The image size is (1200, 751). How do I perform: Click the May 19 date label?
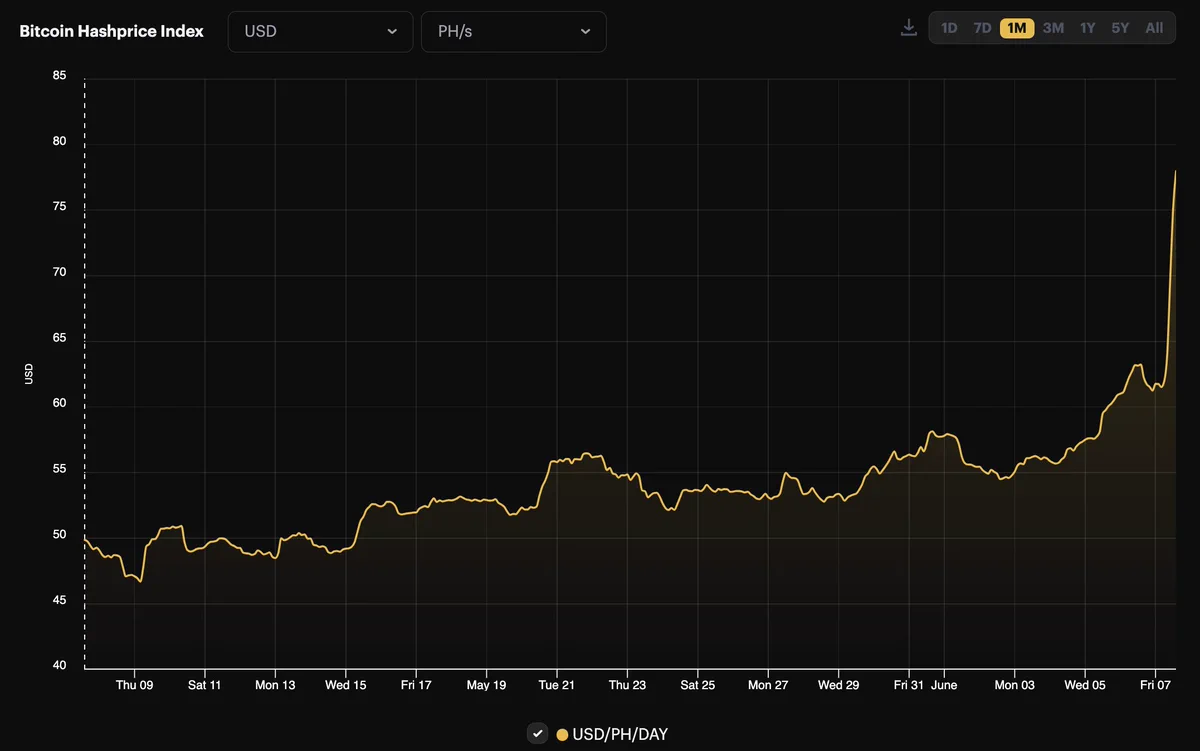(x=486, y=685)
